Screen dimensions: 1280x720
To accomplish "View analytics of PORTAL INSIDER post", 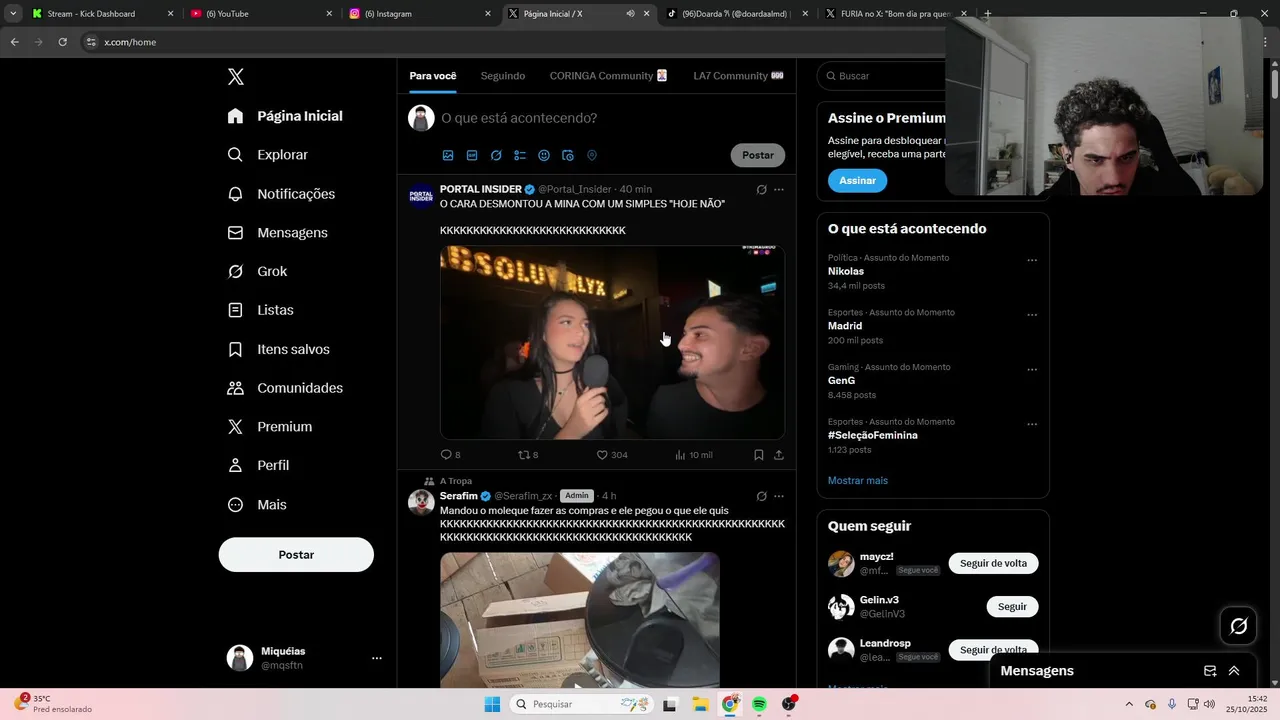I will pos(693,455).
